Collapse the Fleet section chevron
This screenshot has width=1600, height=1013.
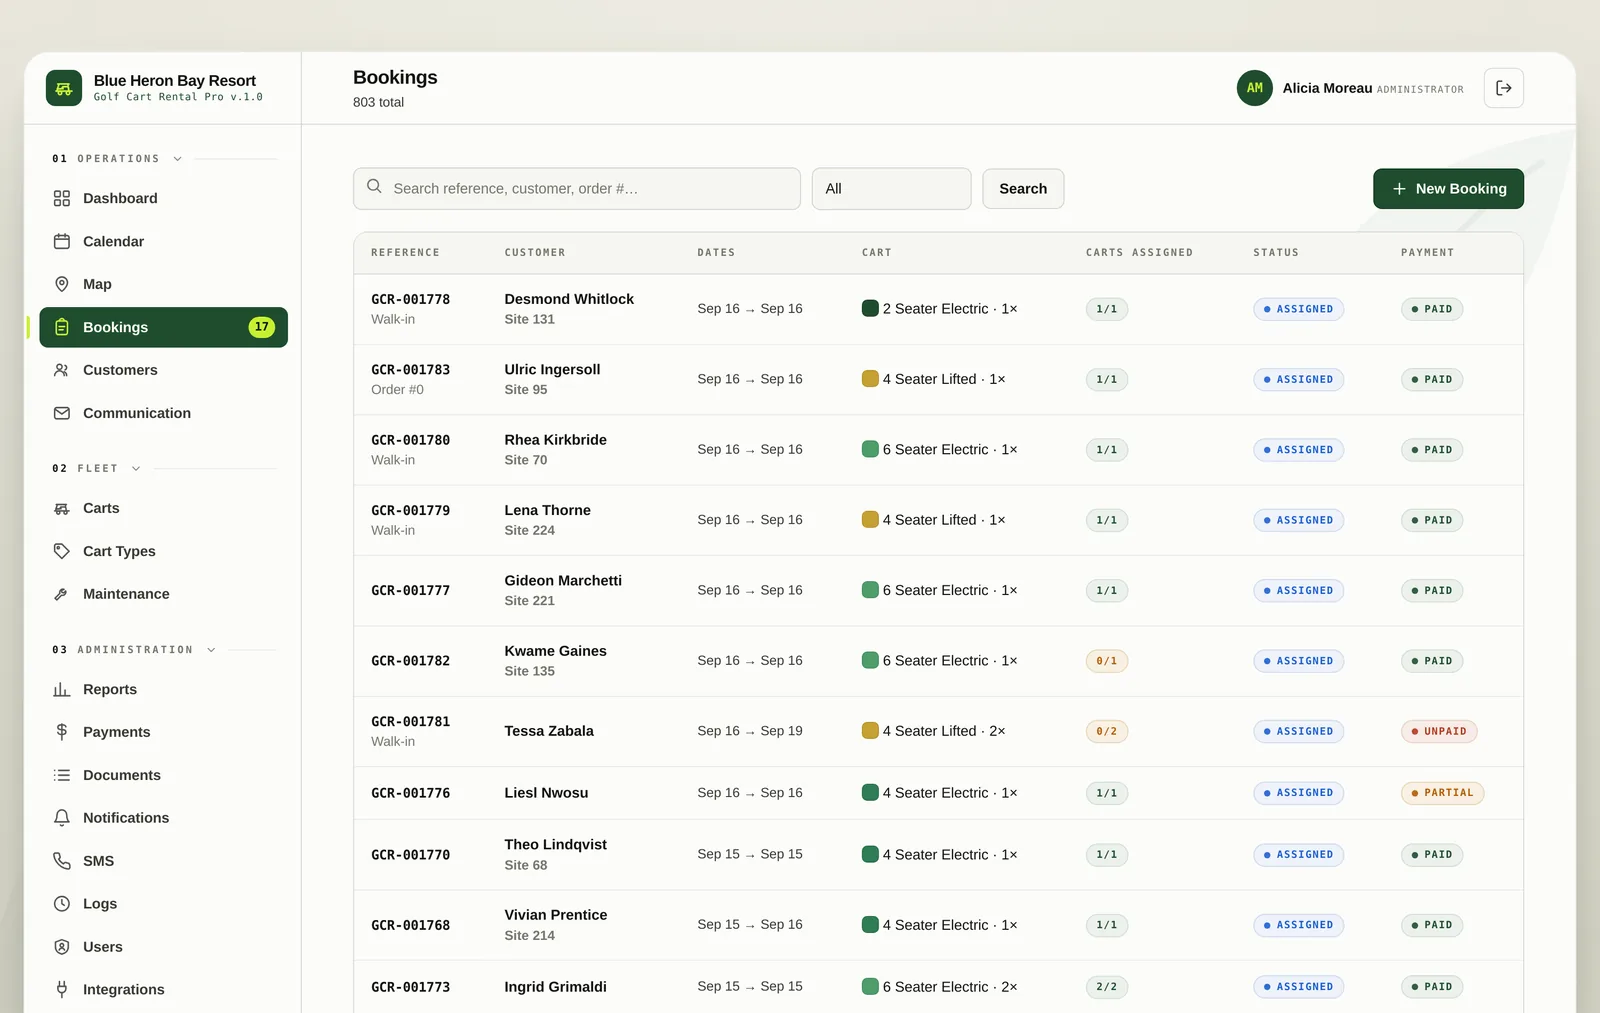click(x=136, y=469)
